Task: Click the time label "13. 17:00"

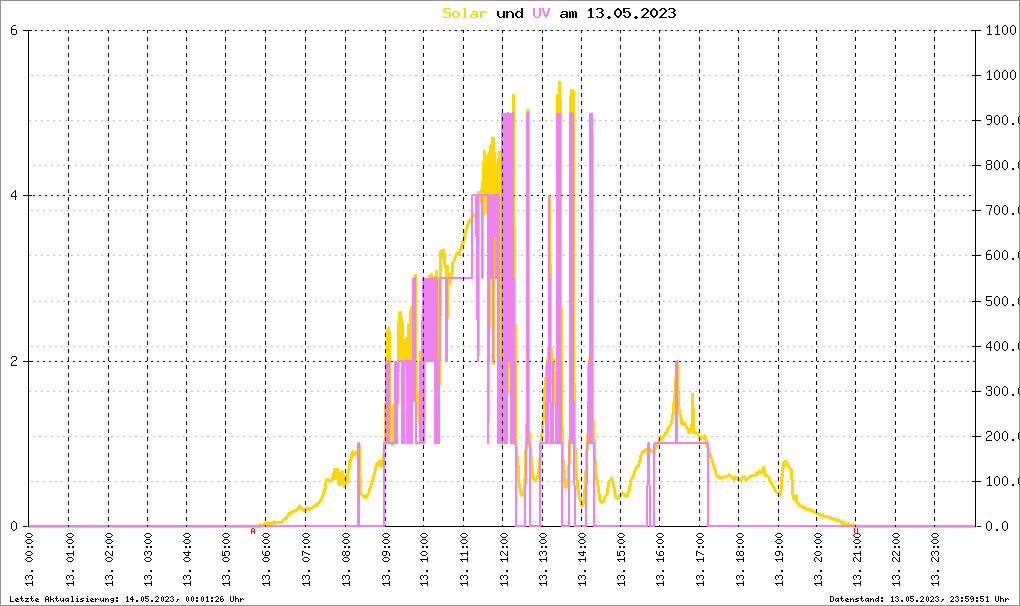Action: tap(700, 559)
